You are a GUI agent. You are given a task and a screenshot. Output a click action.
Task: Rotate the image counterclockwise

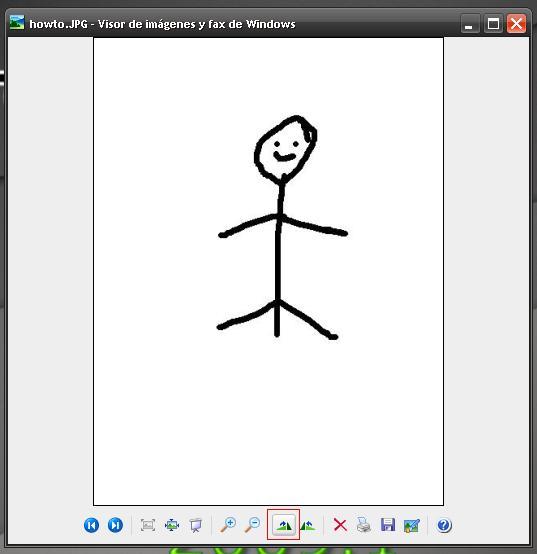(308, 525)
